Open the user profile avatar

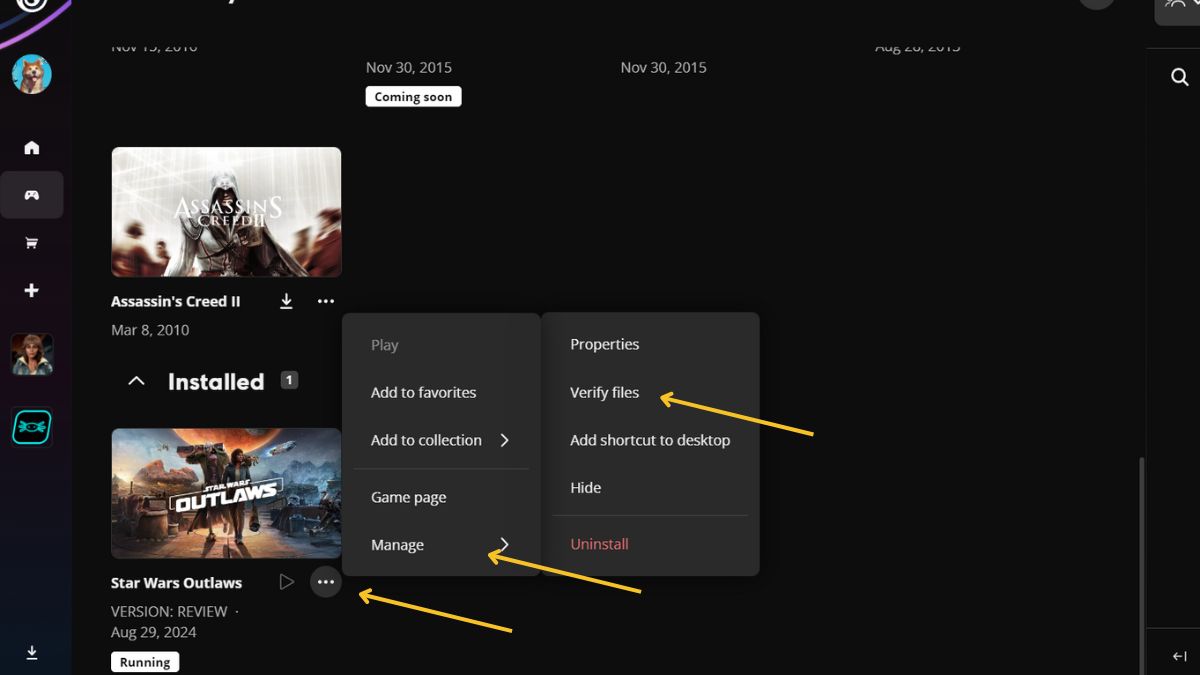coord(32,74)
